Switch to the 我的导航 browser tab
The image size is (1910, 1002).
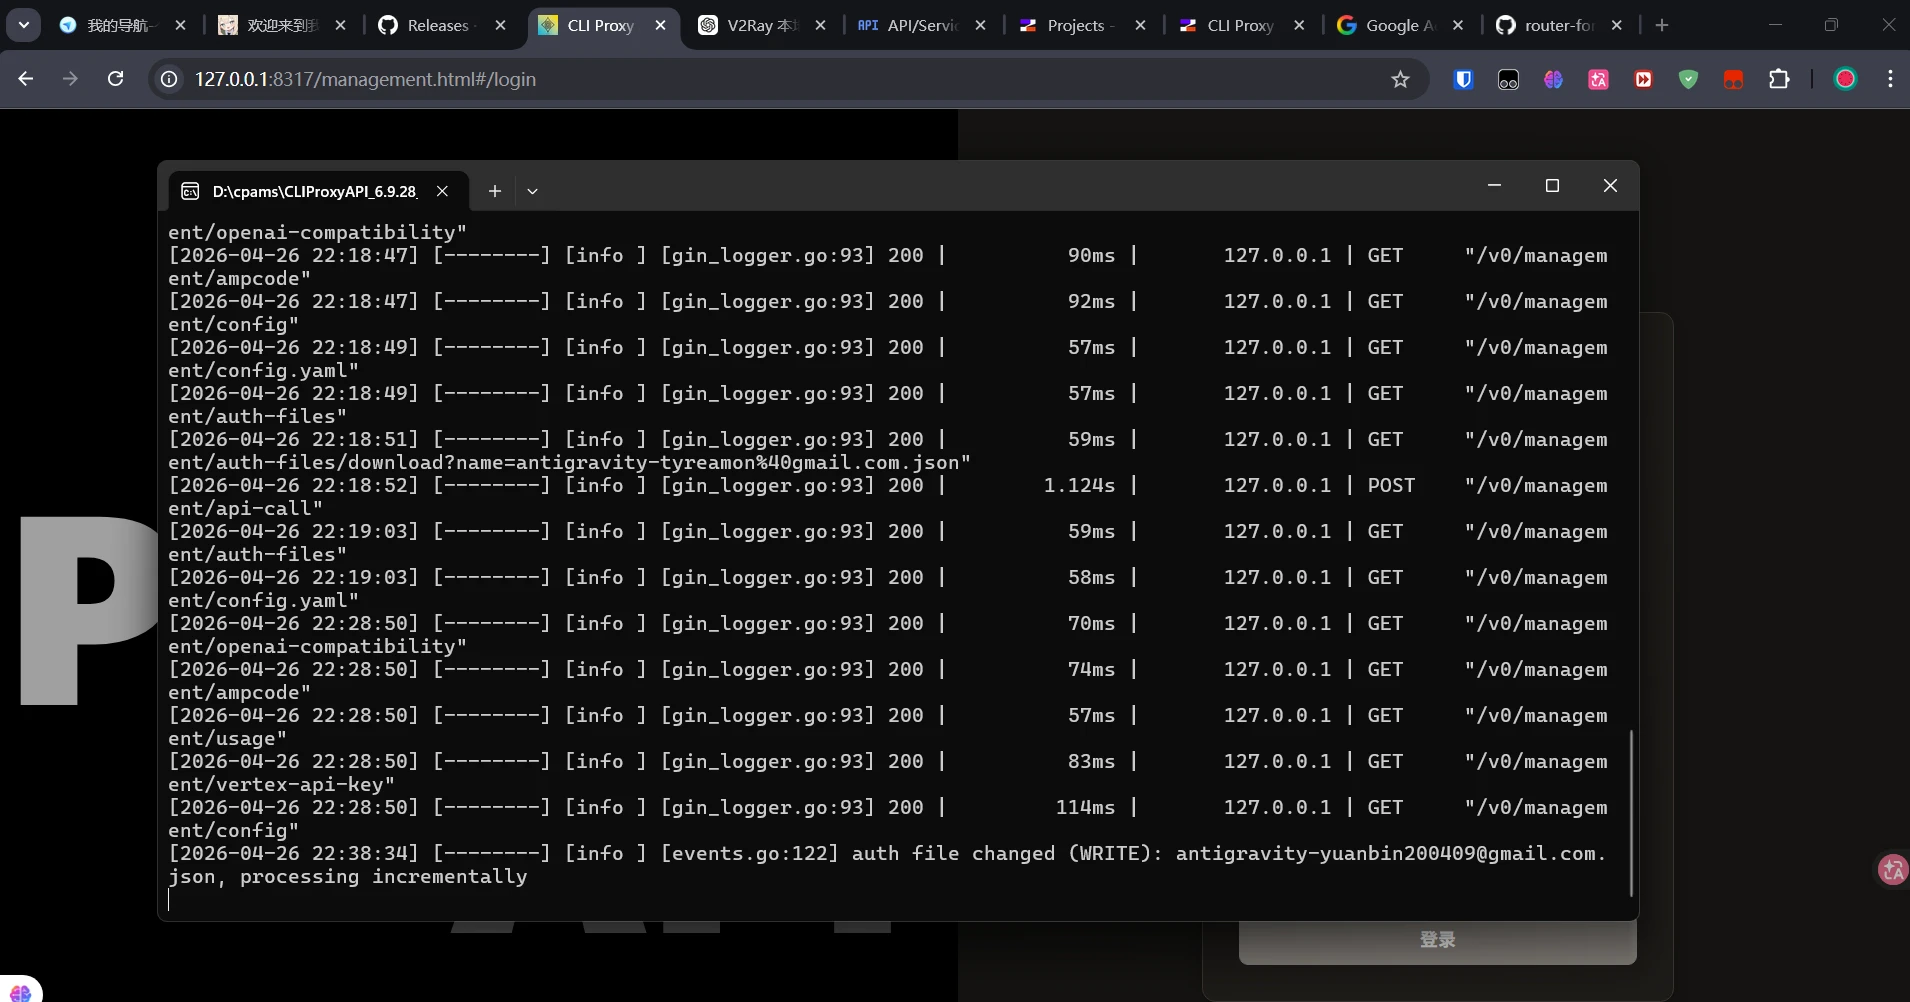click(x=122, y=25)
